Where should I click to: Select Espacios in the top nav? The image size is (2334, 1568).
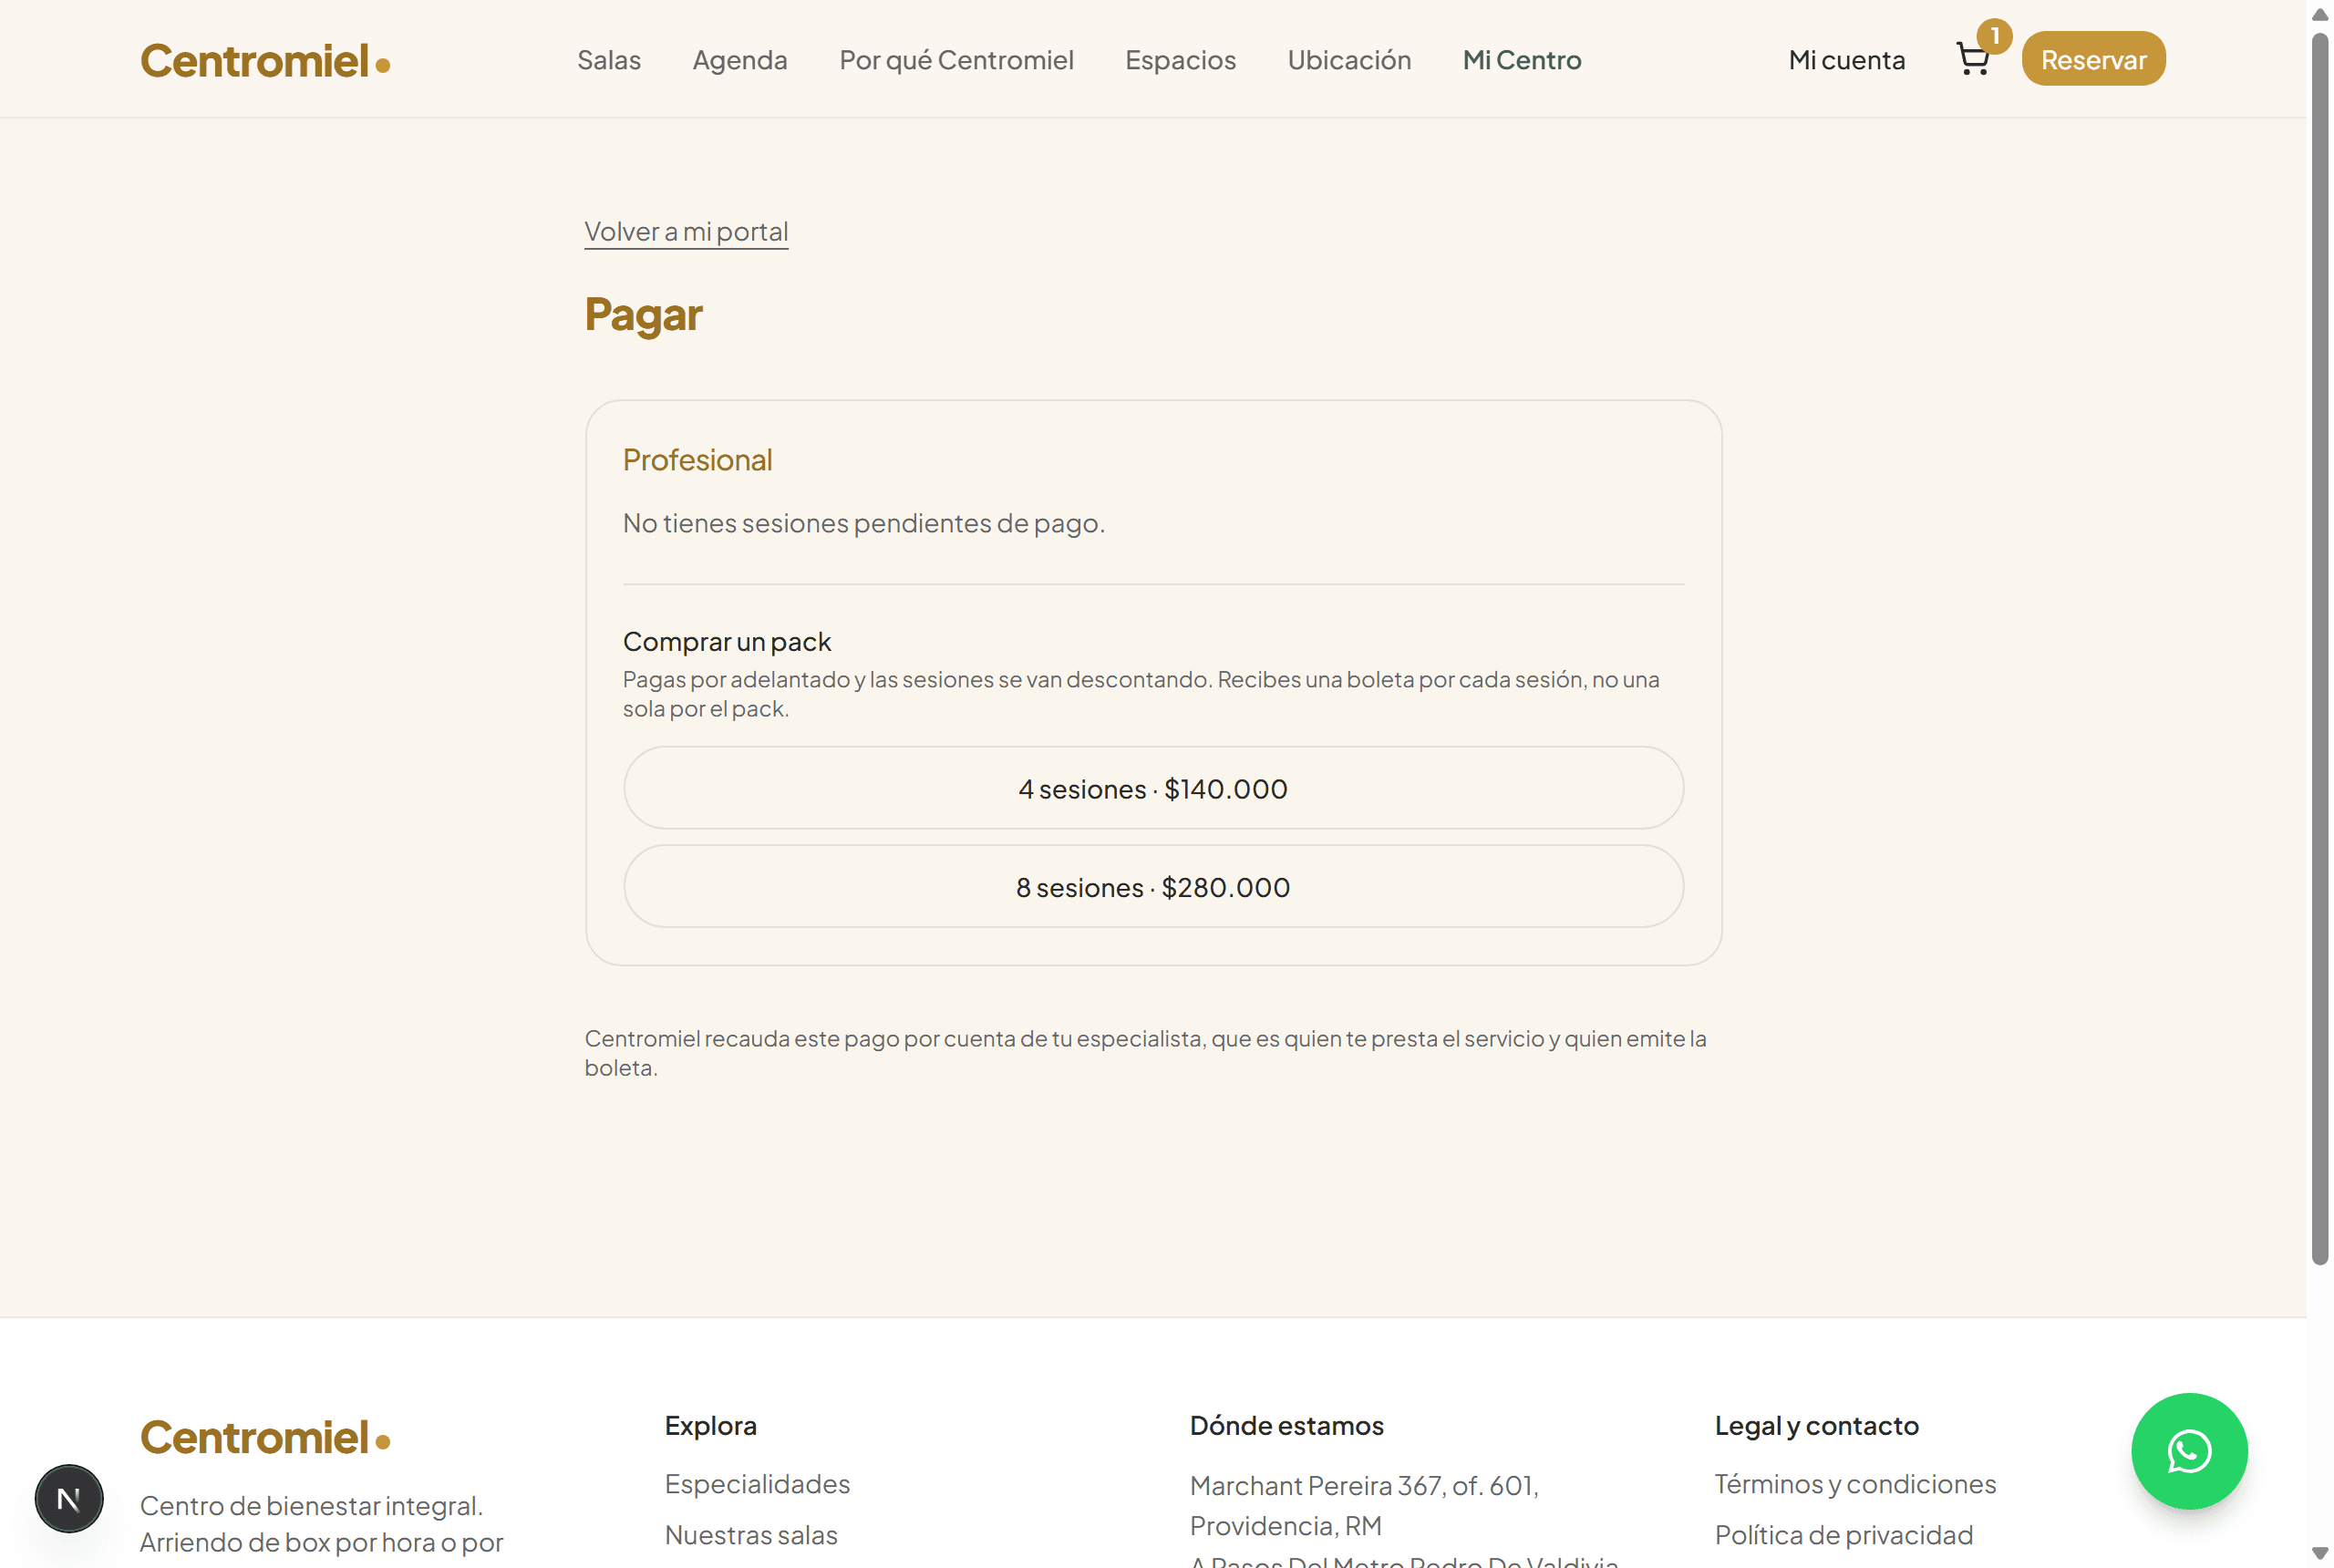[x=1180, y=60]
